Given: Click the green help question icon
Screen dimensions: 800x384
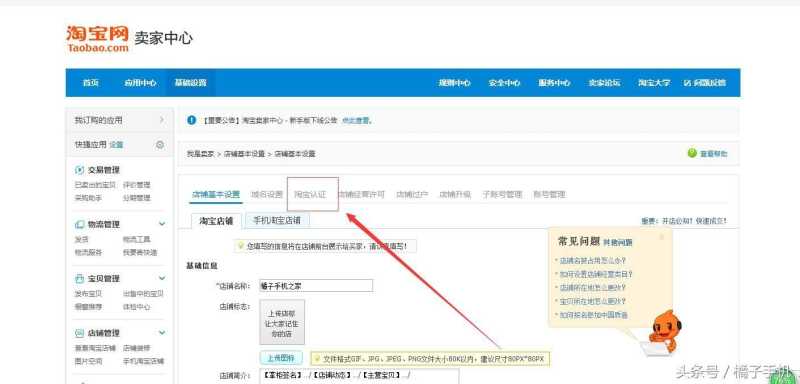Looking at the screenshot, I should point(692,153).
